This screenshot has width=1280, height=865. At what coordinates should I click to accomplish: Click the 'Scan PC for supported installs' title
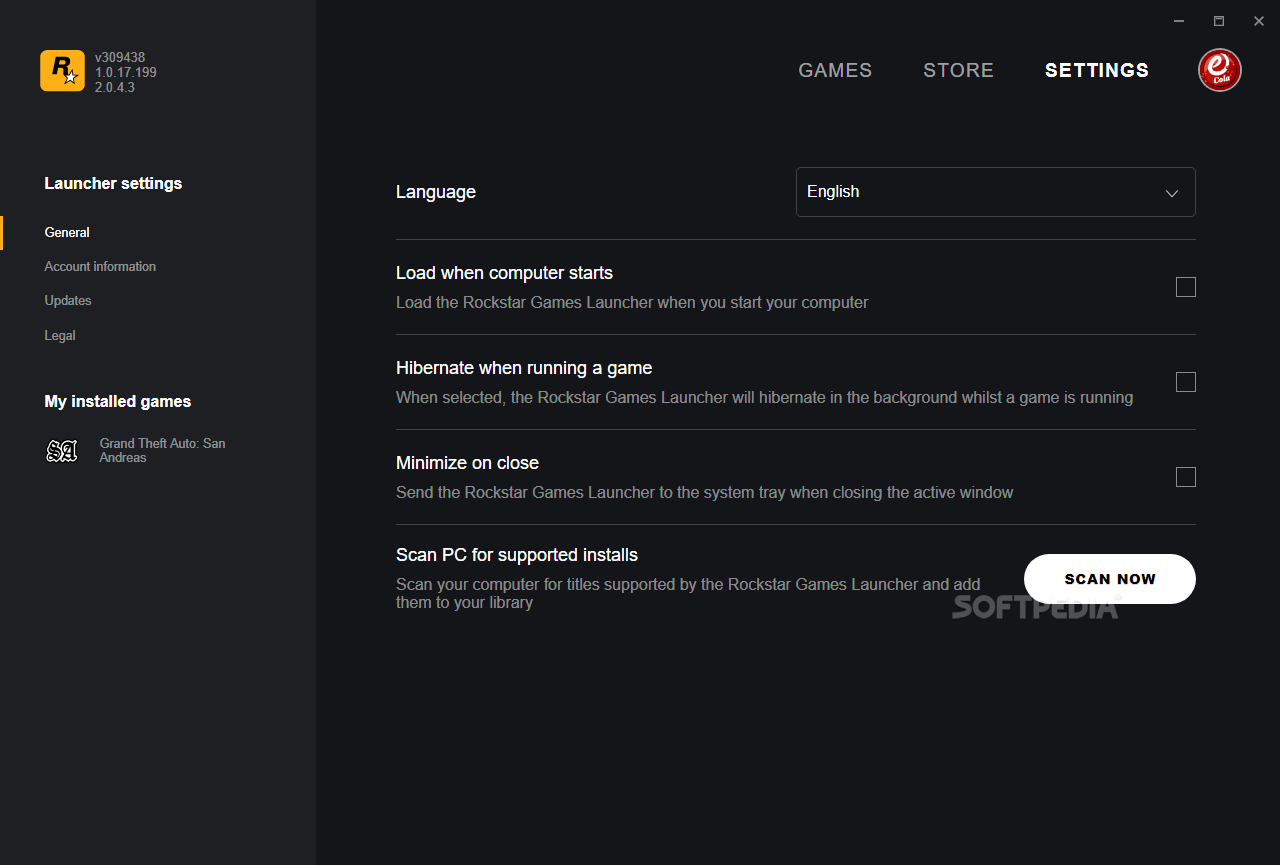pyautogui.click(x=517, y=555)
